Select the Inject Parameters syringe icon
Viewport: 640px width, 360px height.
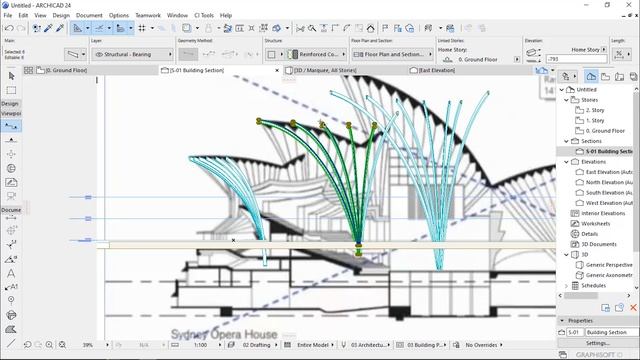point(60,28)
